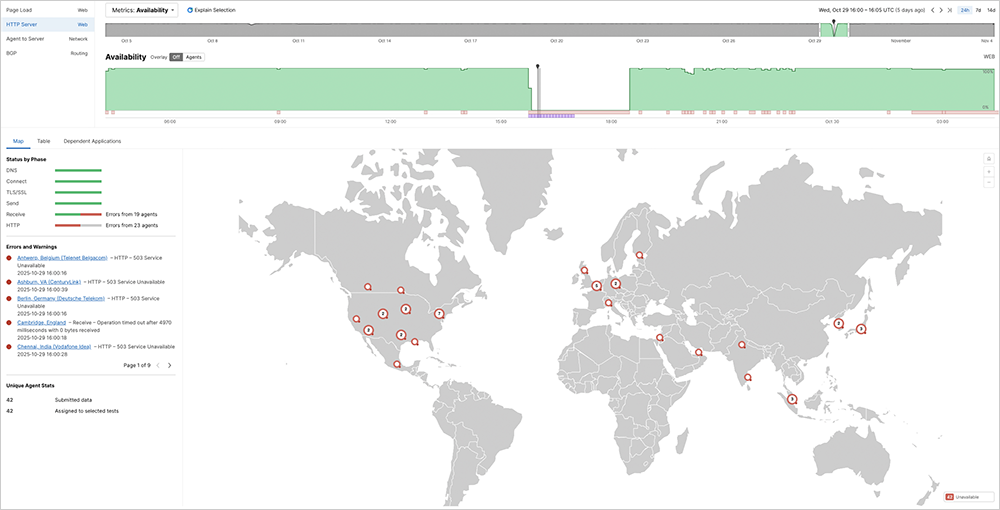Reset the map with the home icon
The width and height of the screenshot is (1000, 510).
click(x=989, y=158)
